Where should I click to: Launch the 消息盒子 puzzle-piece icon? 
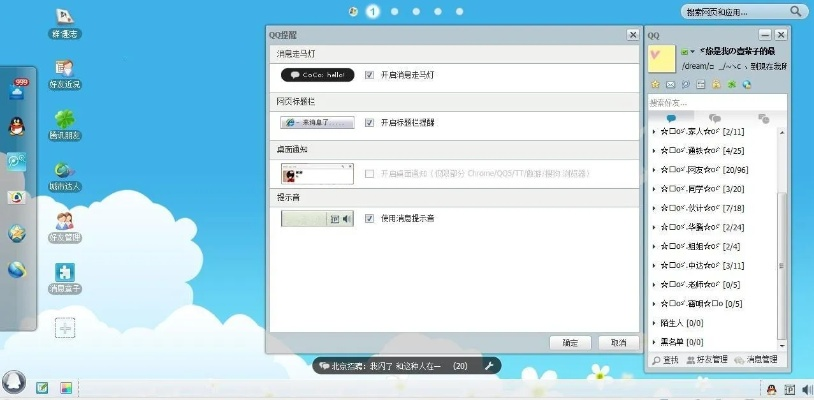65,272
